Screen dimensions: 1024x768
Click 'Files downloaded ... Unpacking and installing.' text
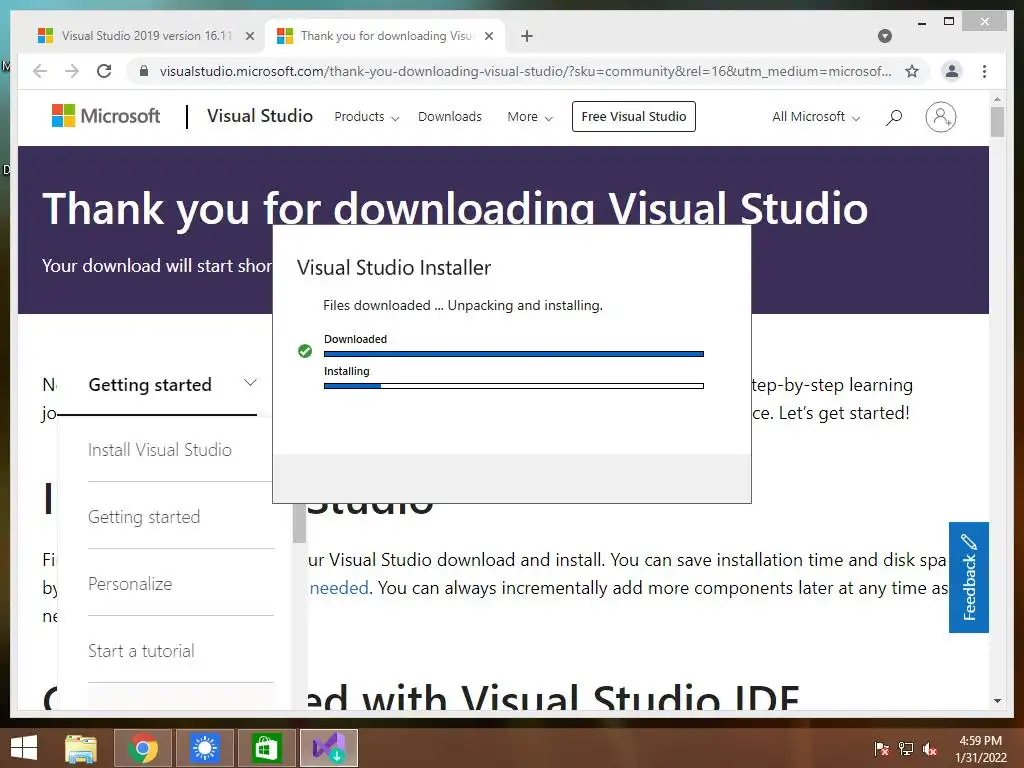[x=463, y=306]
